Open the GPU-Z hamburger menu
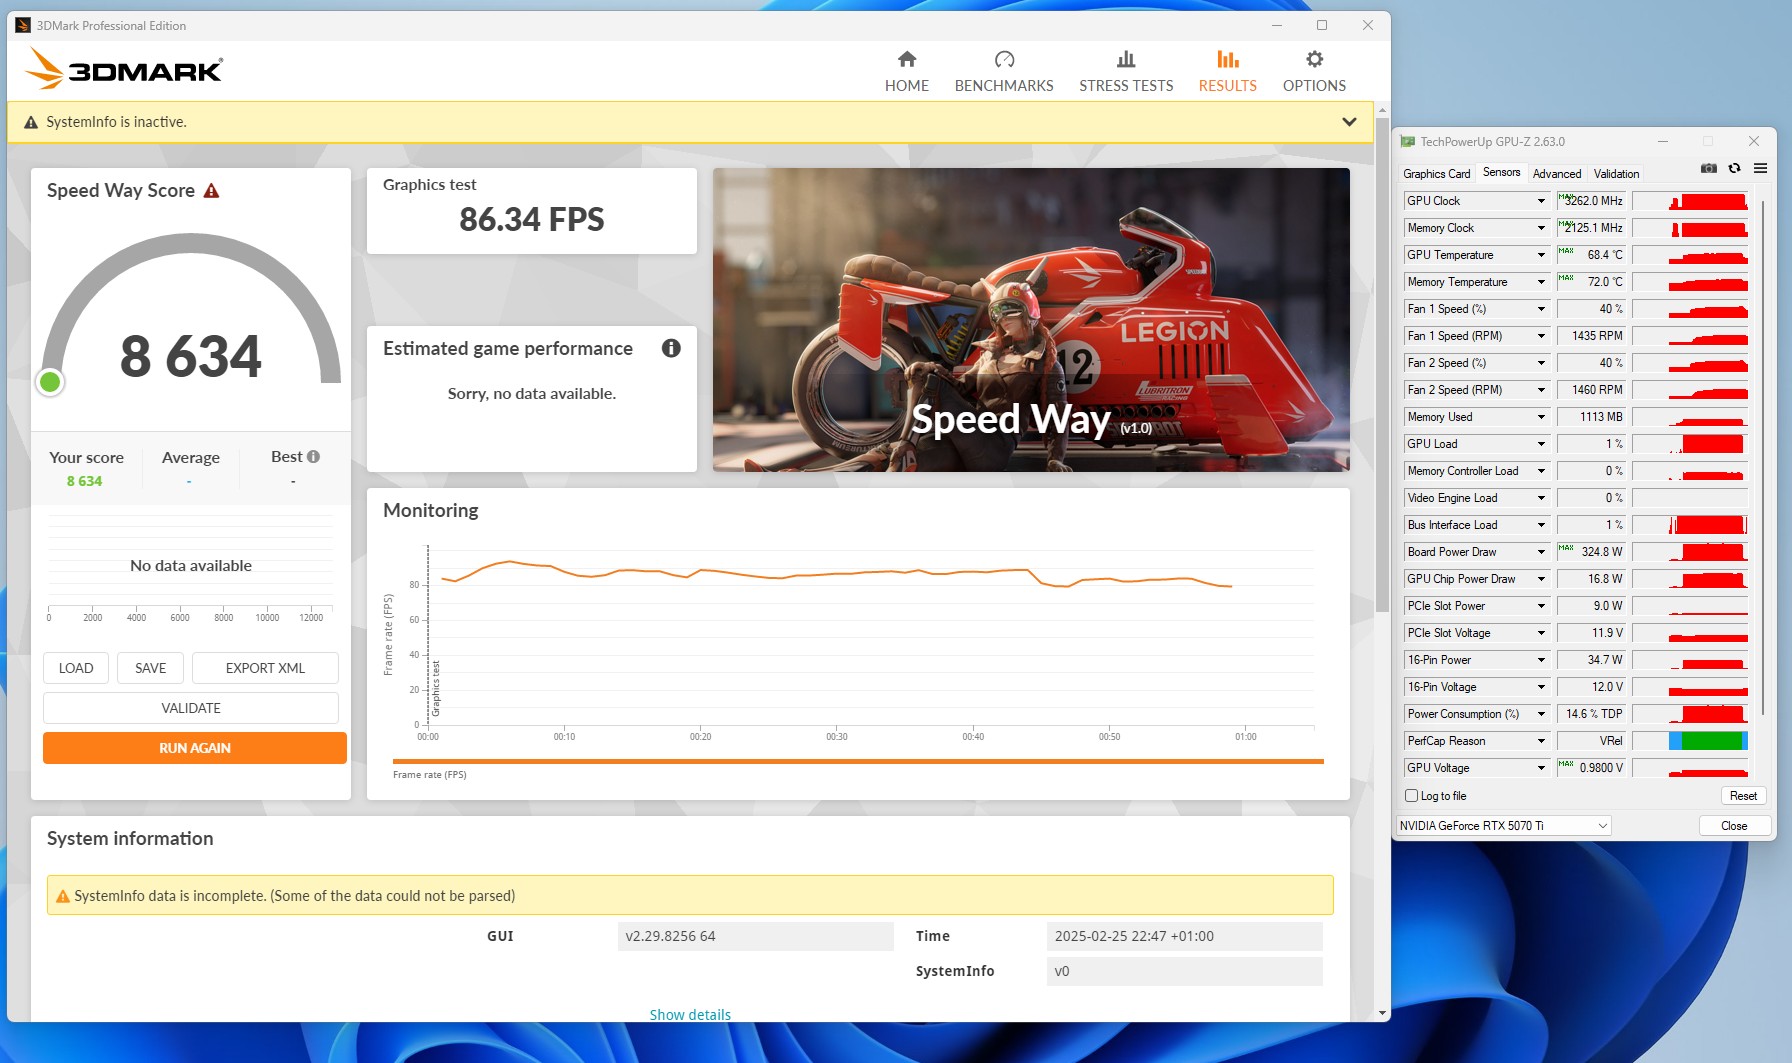 click(x=1760, y=168)
